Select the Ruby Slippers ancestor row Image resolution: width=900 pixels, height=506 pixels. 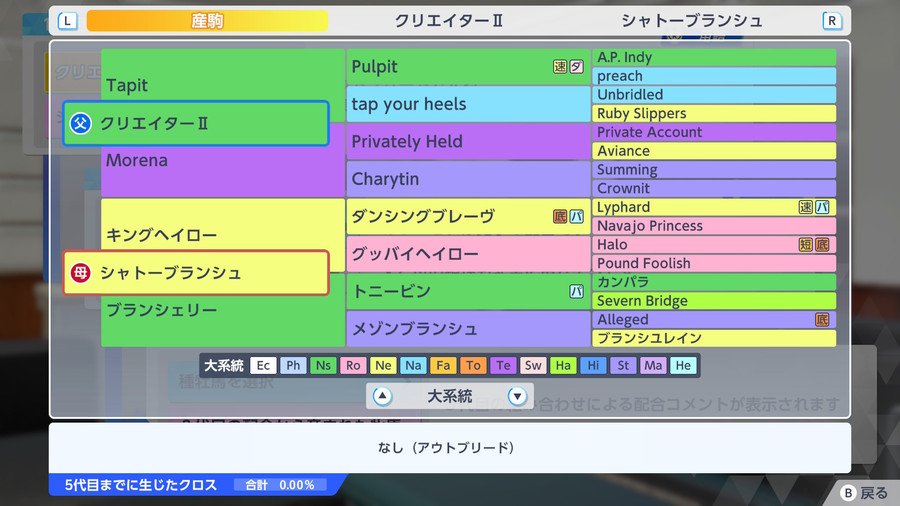[x=714, y=114]
